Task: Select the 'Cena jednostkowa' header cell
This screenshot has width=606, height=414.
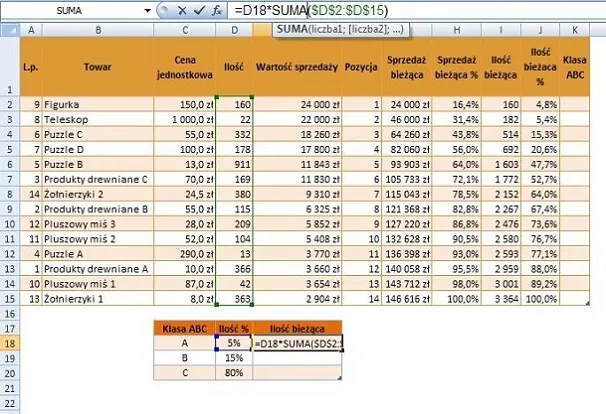Action: pyautogui.click(x=185, y=66)
